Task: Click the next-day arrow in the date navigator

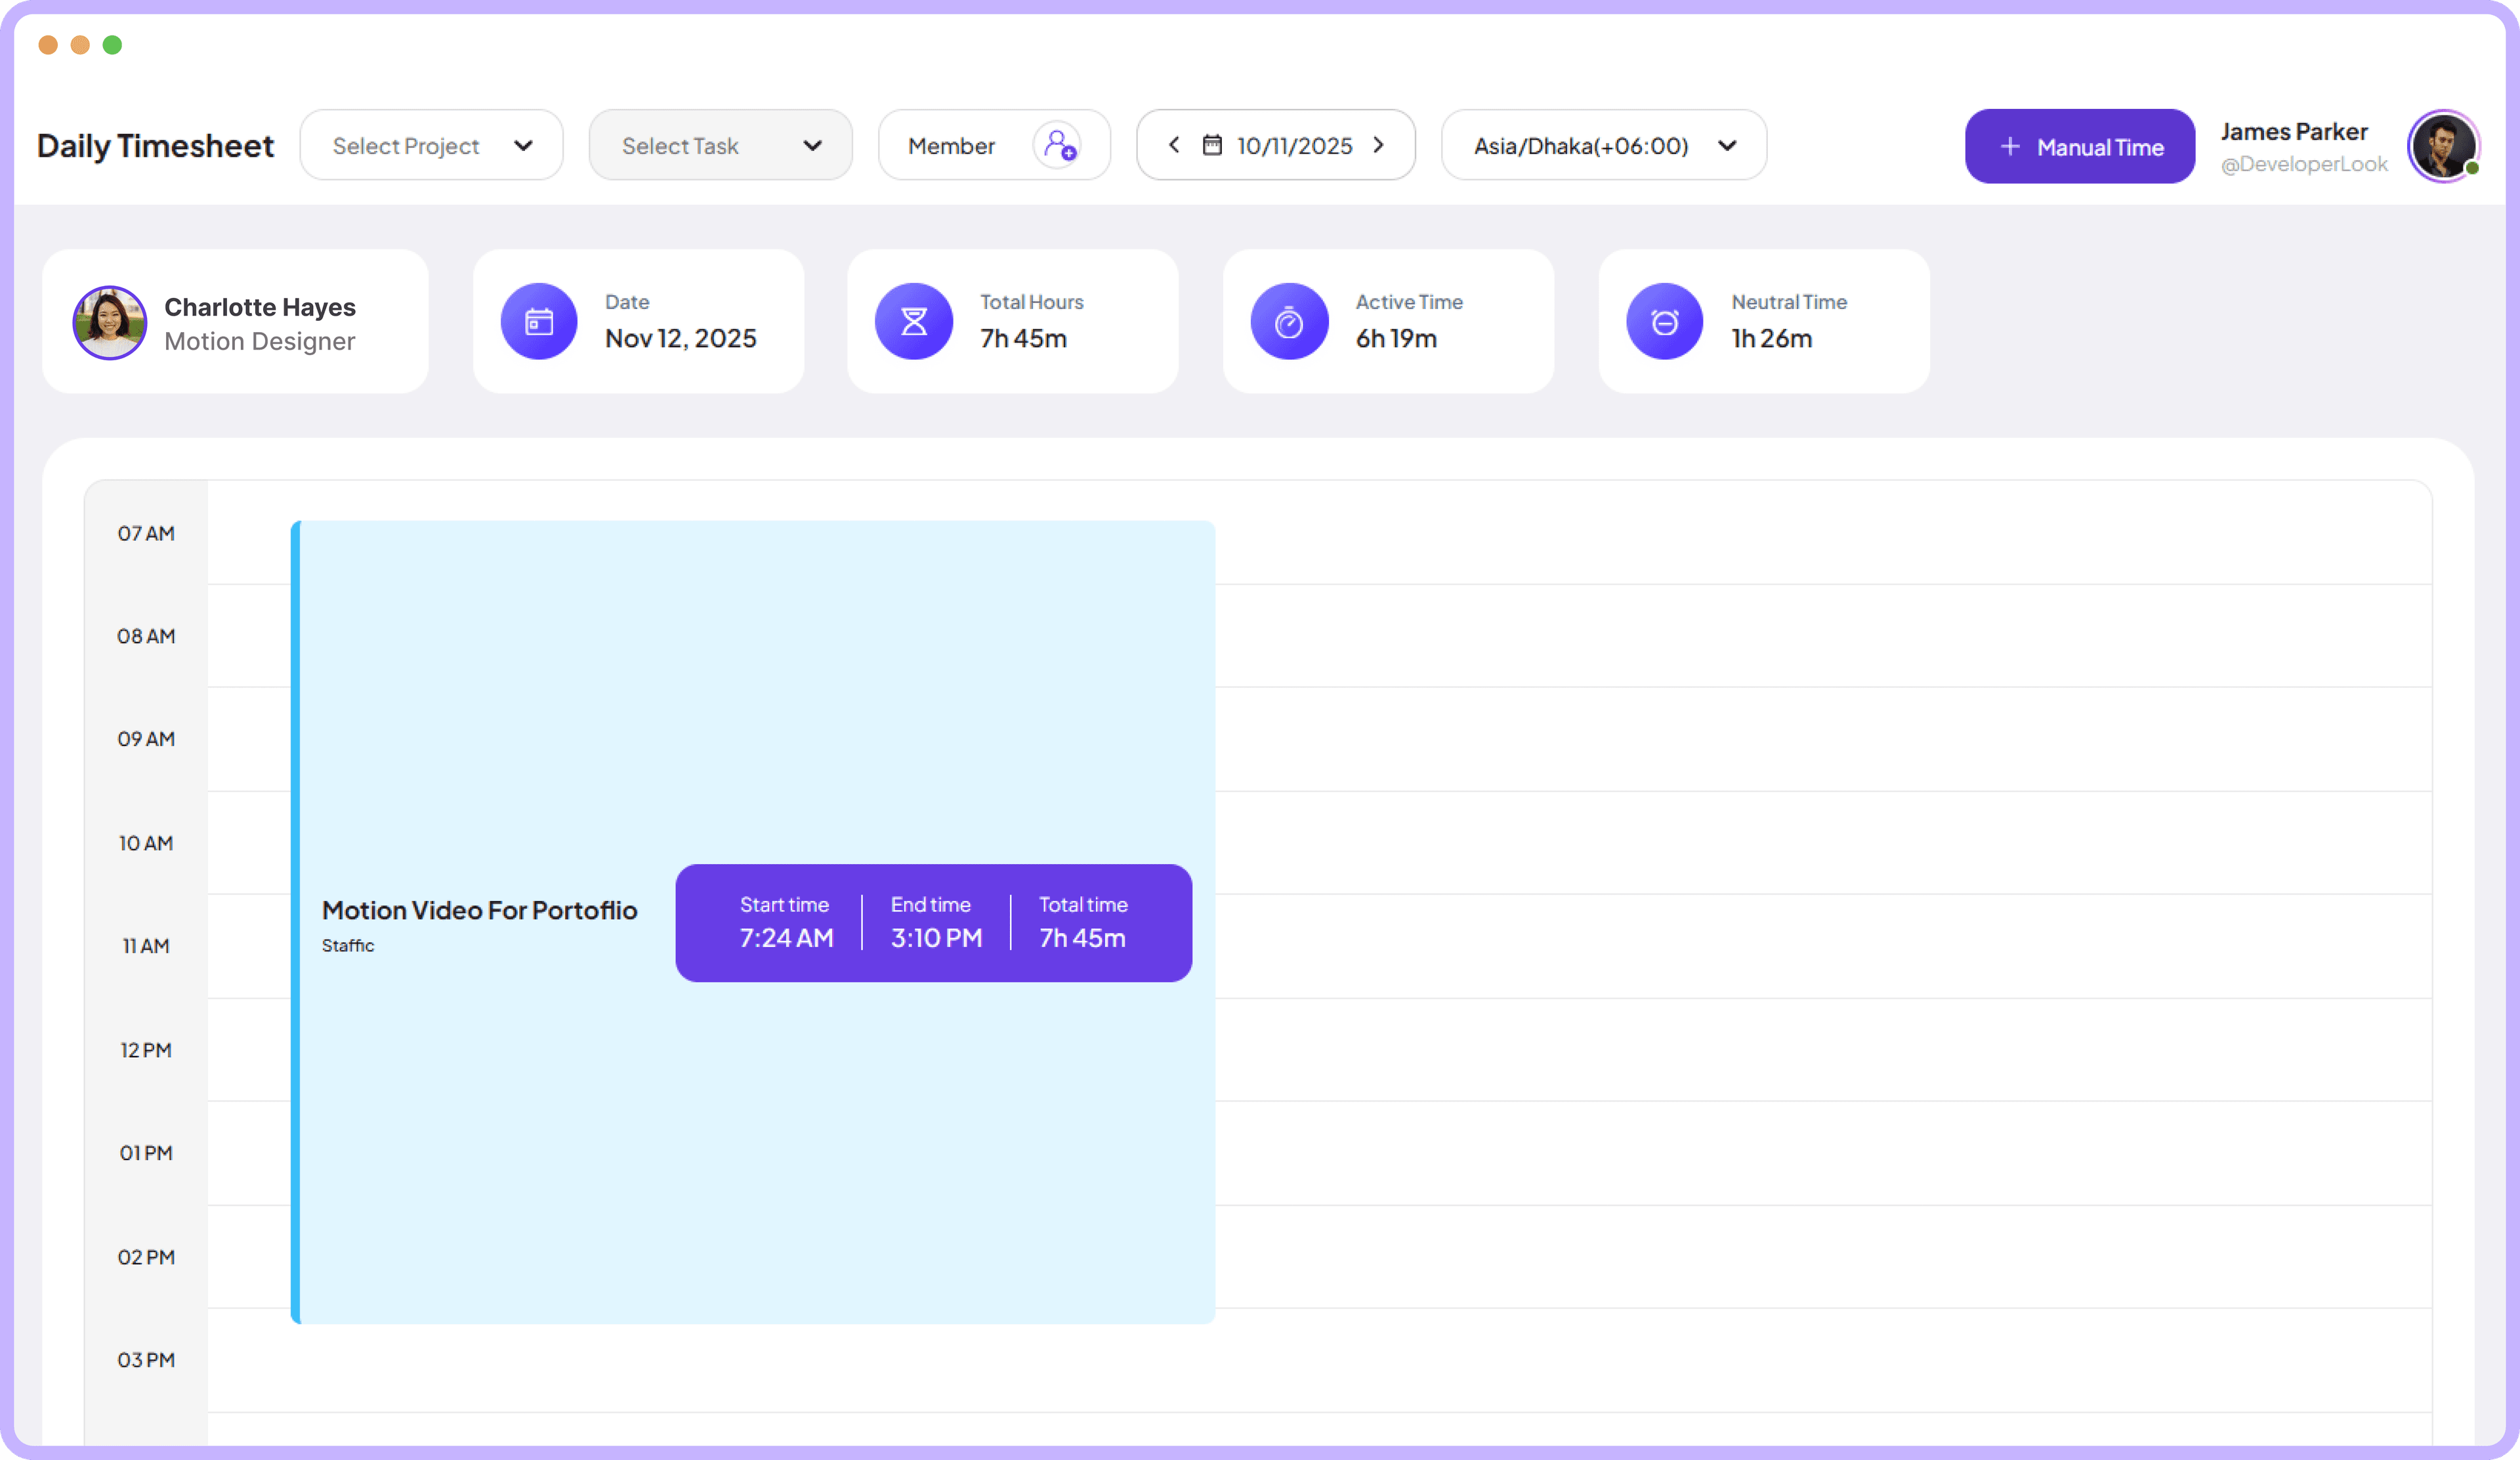Action: 1379,145
